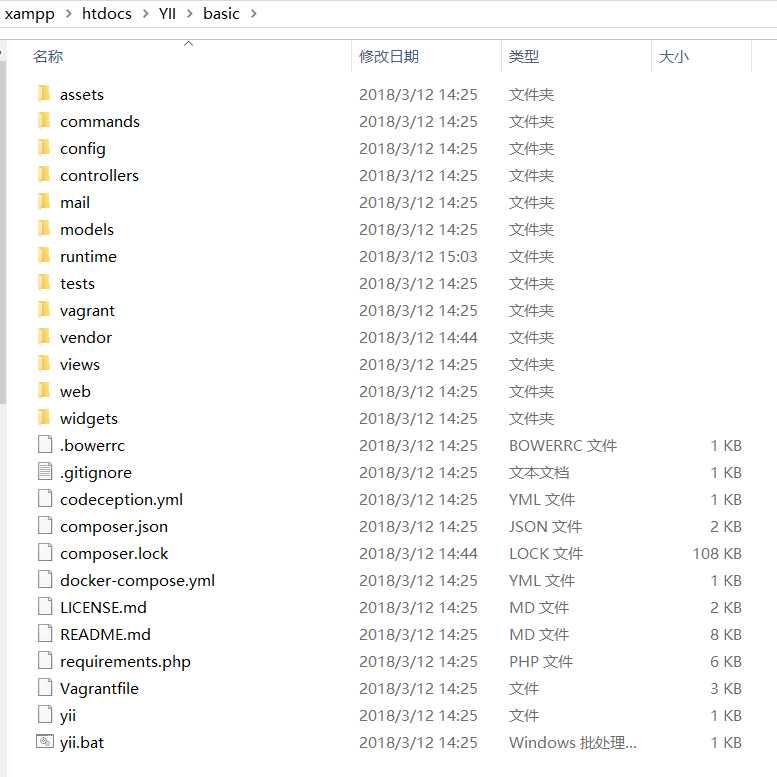Click the JSON 文件 type cell
Viewport: 777px width, 777px height.
pos(546,526)
